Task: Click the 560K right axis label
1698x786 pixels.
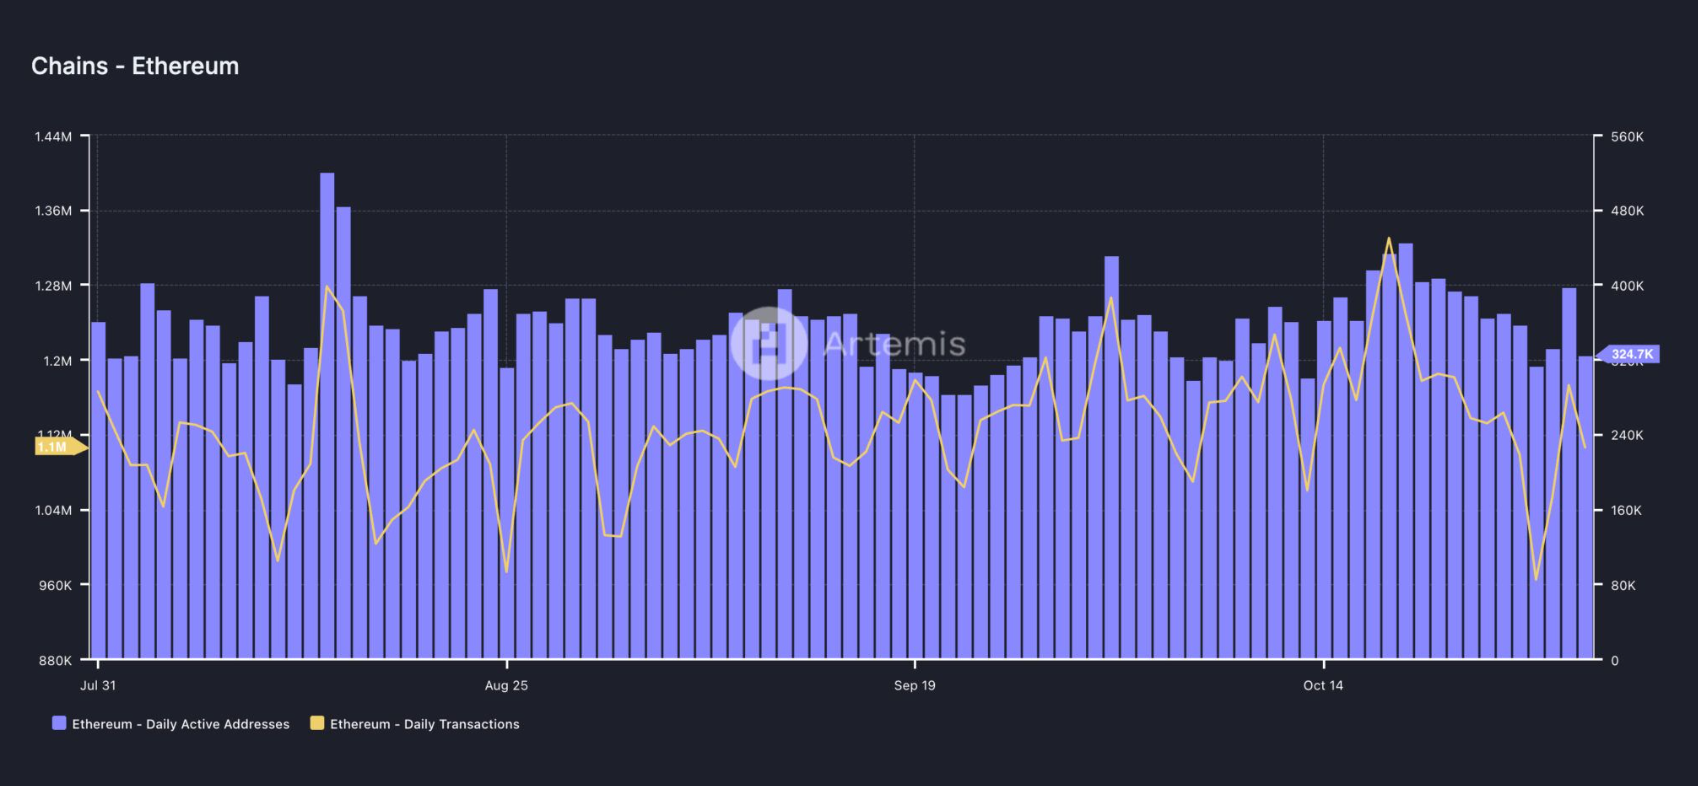Action: pos(1626,136)
